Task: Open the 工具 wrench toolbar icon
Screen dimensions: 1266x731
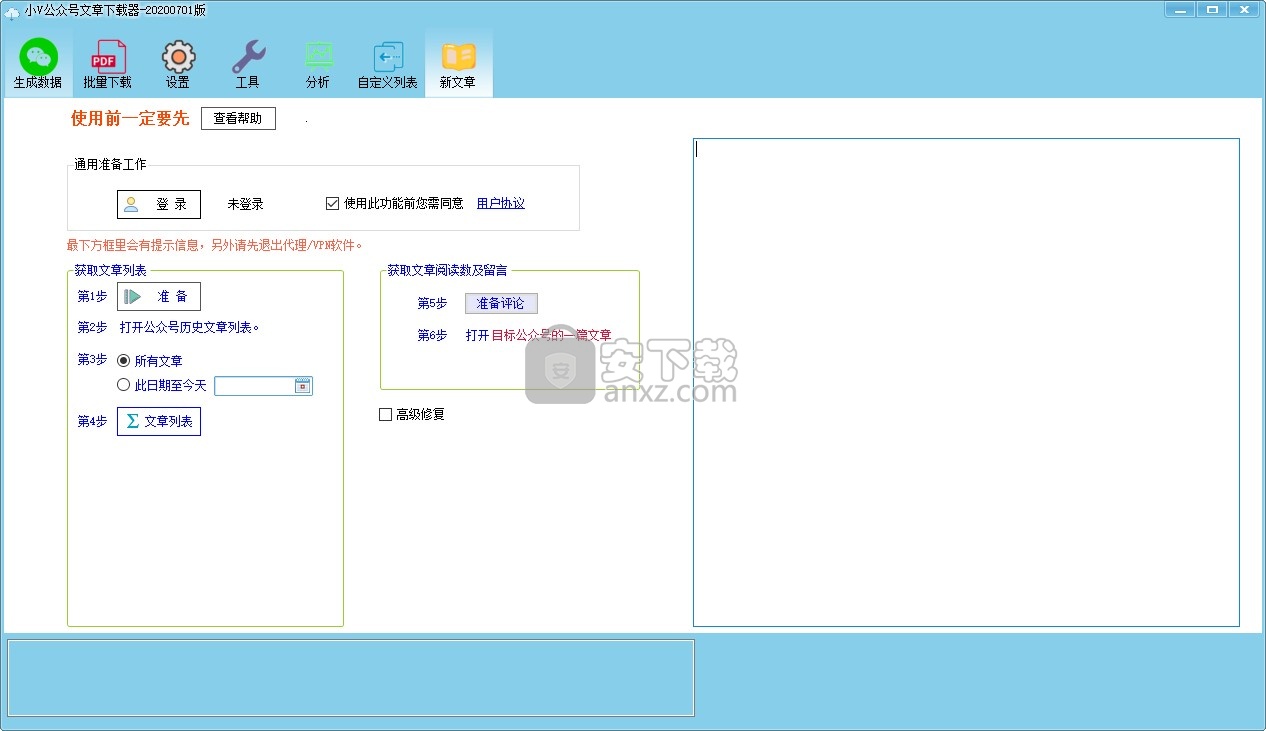Action: pos(248,64)
